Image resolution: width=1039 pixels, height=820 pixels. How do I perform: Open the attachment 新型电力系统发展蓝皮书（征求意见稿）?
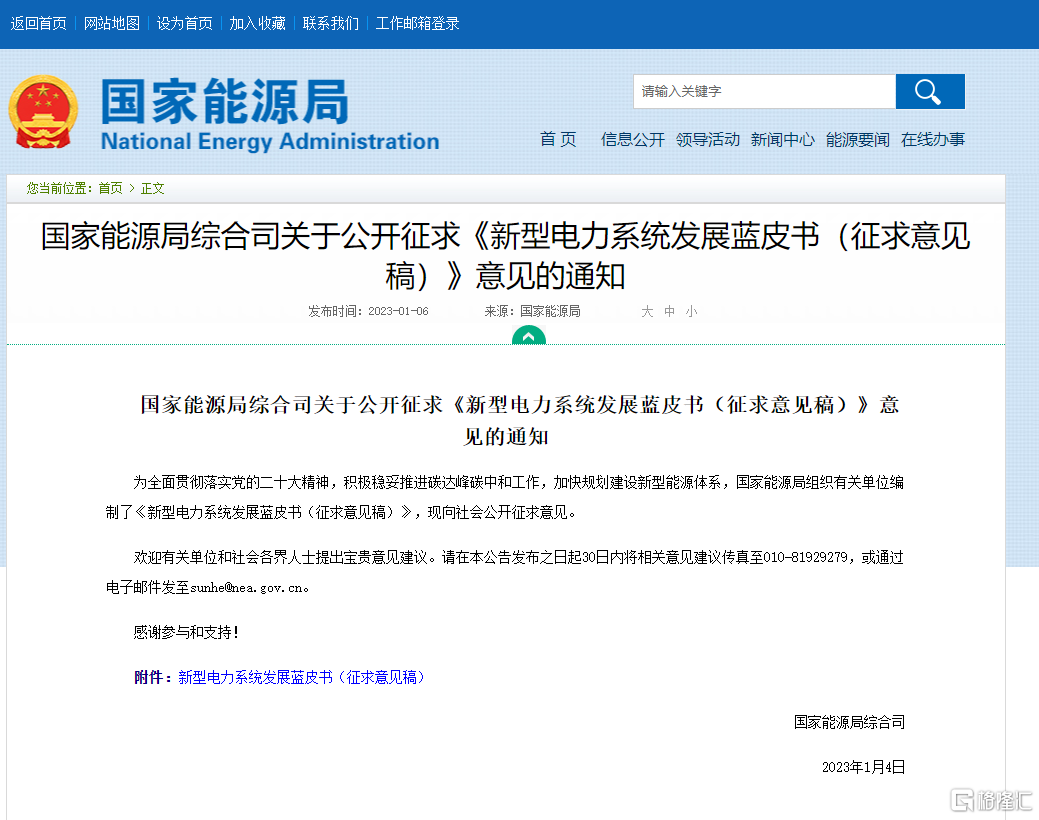(x=301, y=677)
